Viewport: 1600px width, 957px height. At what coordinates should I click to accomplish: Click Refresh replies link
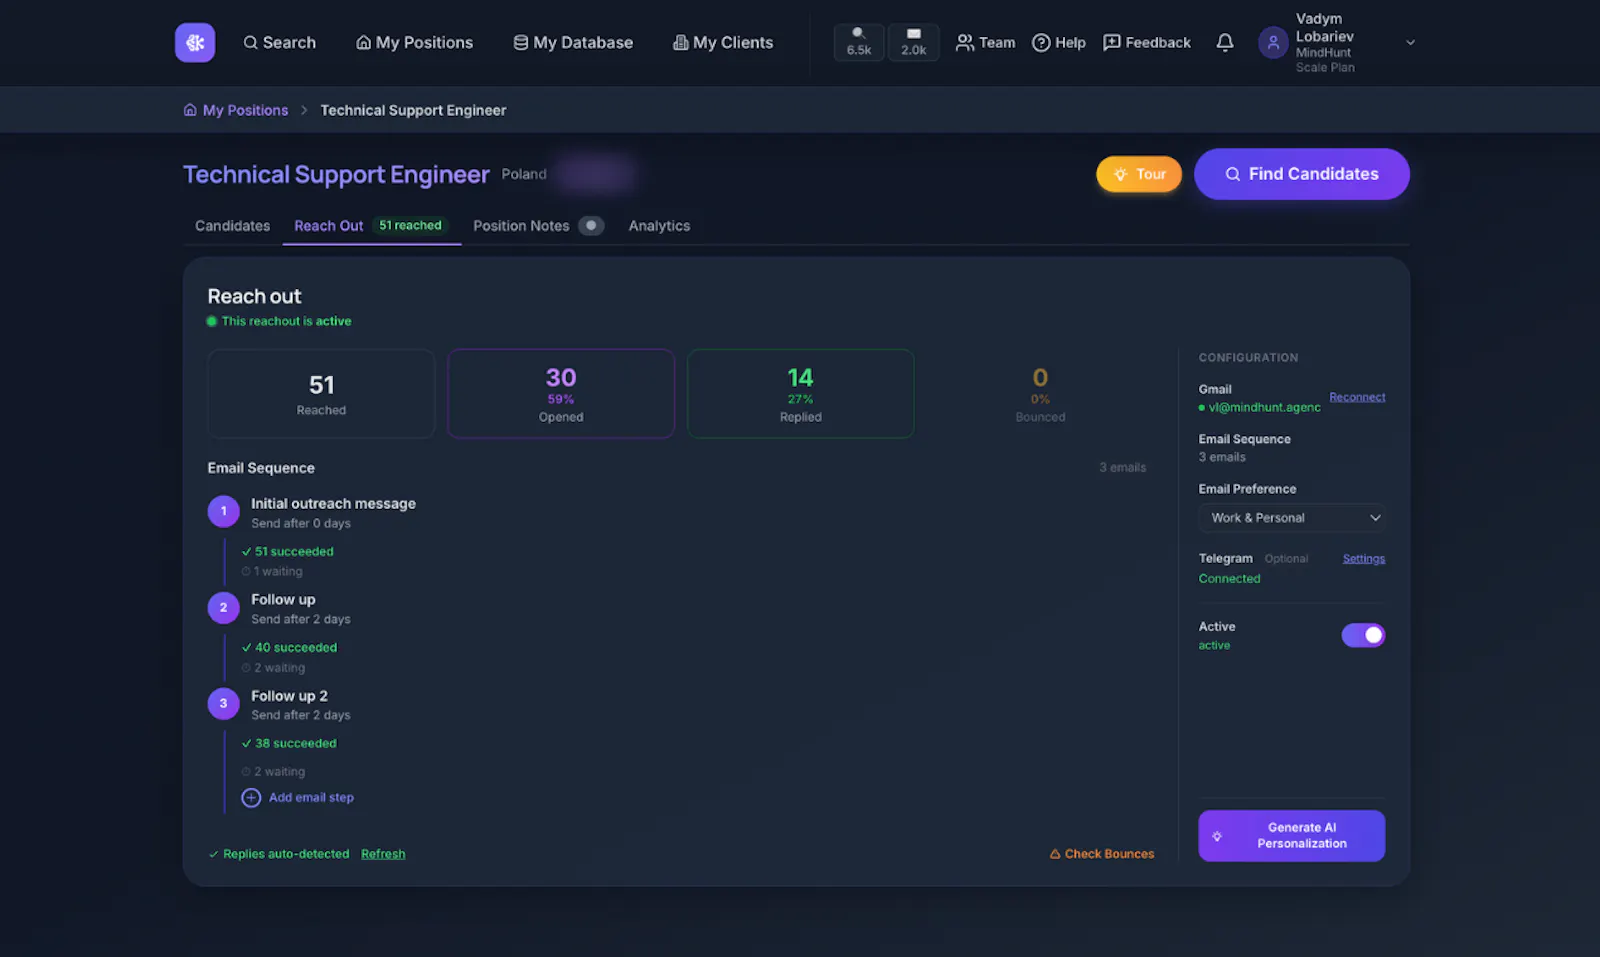[x=383, y=854]
